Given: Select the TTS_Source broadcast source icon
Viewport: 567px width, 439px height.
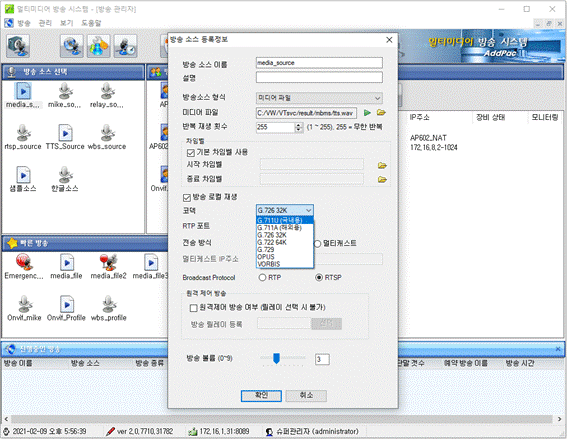Looking at the screenshot, I should (x=65, y=133).
